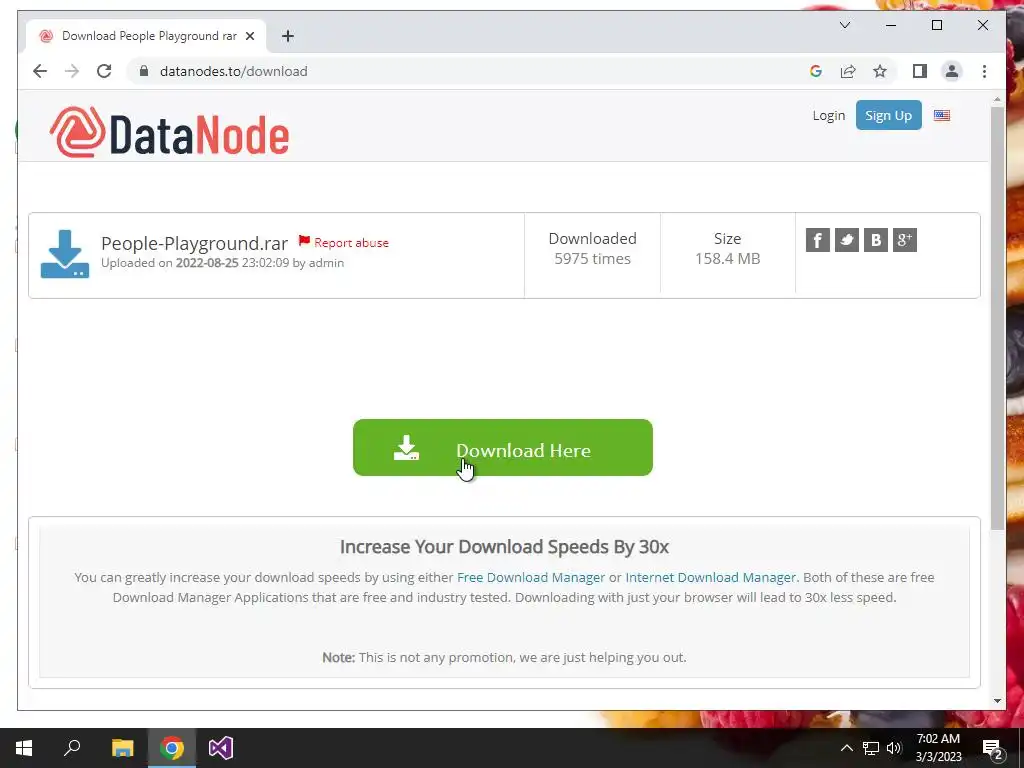The width and height of the screenshot is (1024, 768).
Task: Click the DataNode logo
Action: click(x=169, y=133)
